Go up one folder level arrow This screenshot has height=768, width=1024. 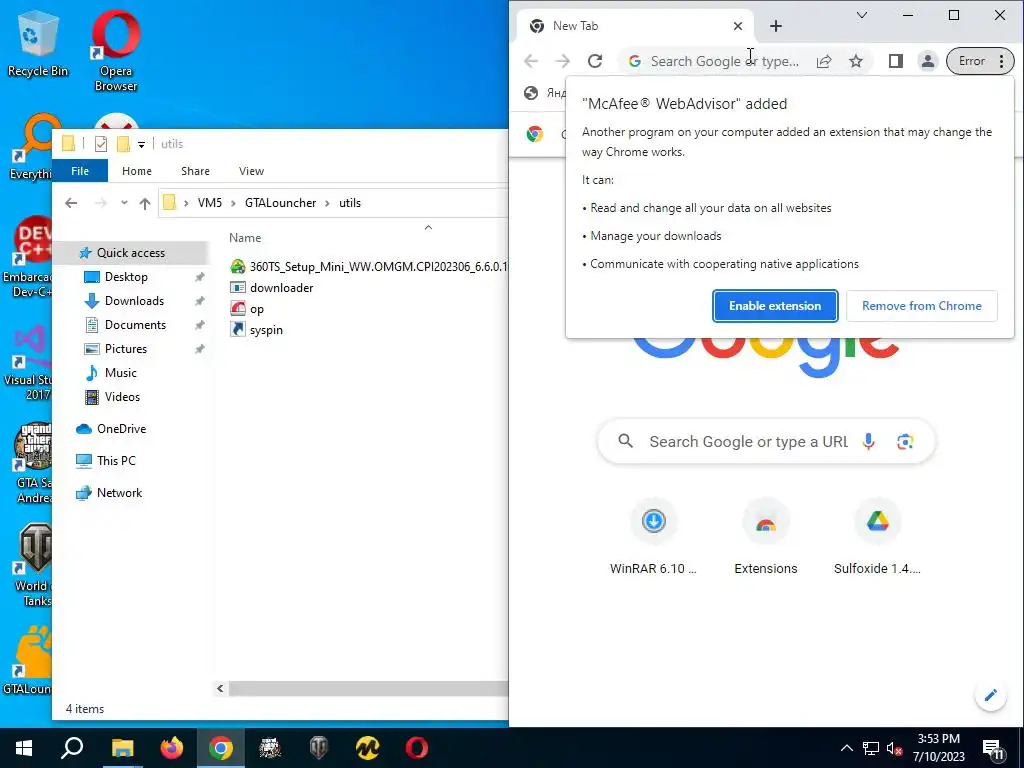pos(145,203)
